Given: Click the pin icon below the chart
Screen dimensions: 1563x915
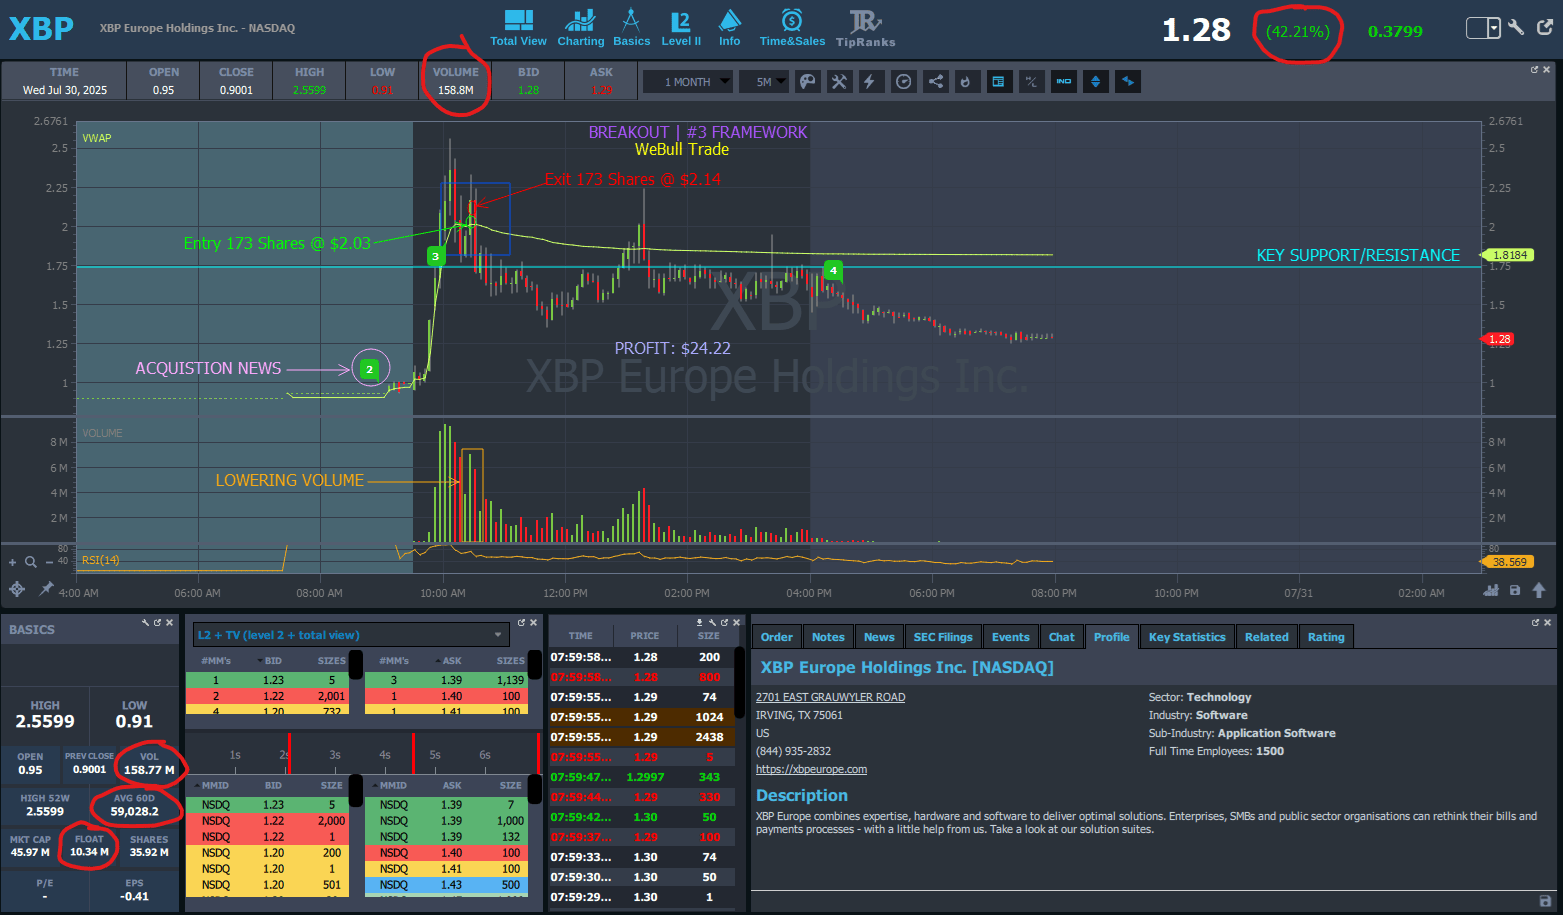Looking at the screenshot, I should click(x=46, y=589).
